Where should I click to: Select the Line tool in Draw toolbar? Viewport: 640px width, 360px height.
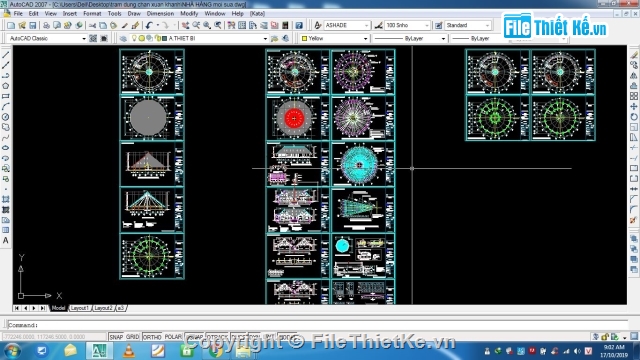click(x=6, y=55)
